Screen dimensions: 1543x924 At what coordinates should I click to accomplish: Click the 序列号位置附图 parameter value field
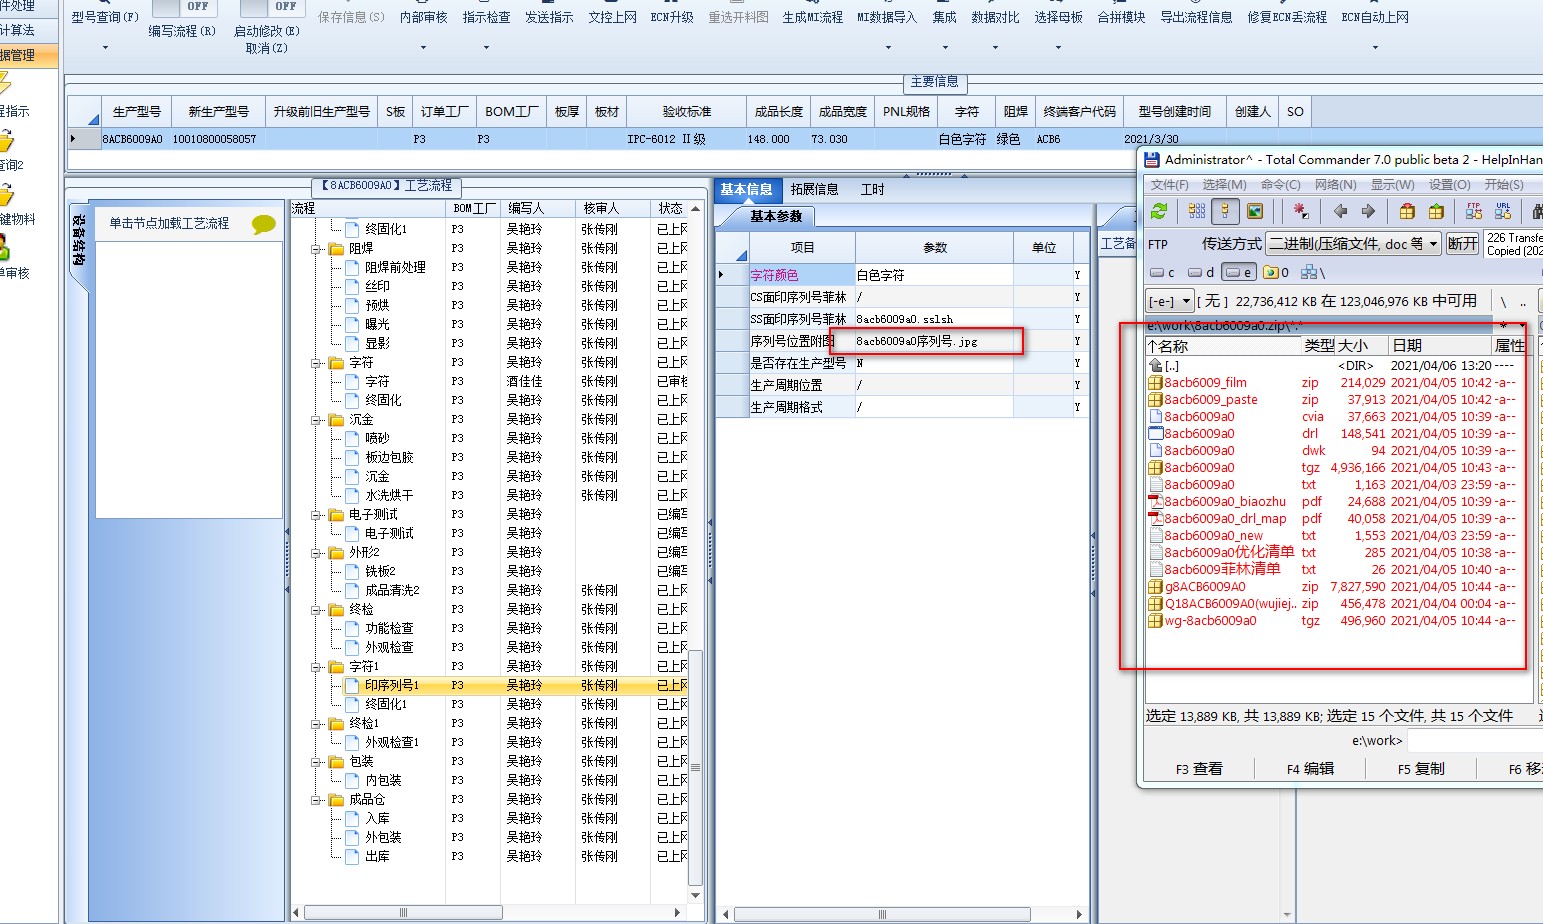933,341
